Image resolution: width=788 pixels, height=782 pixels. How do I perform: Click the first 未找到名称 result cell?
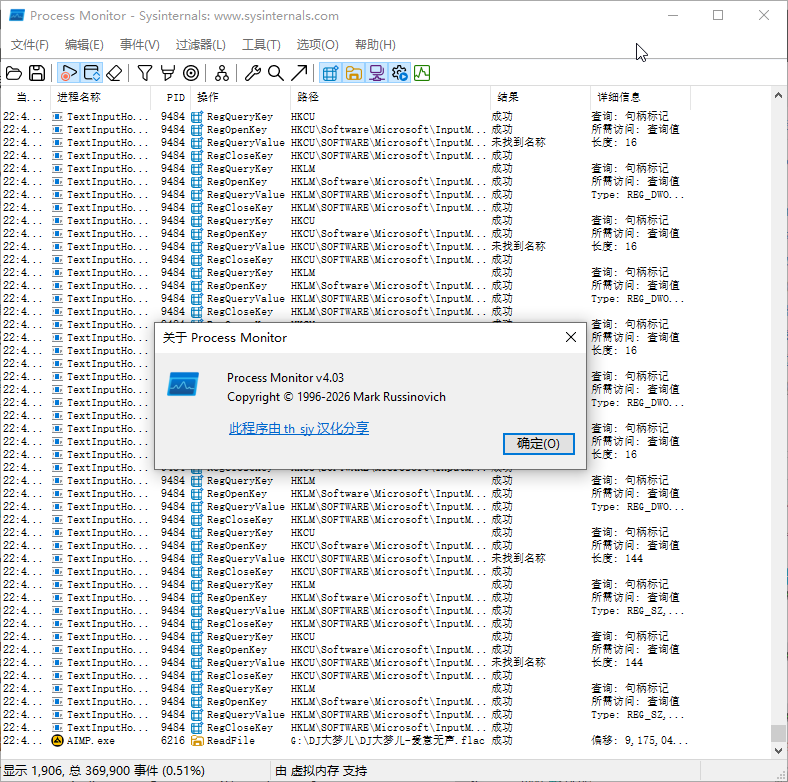pos(518,143)
